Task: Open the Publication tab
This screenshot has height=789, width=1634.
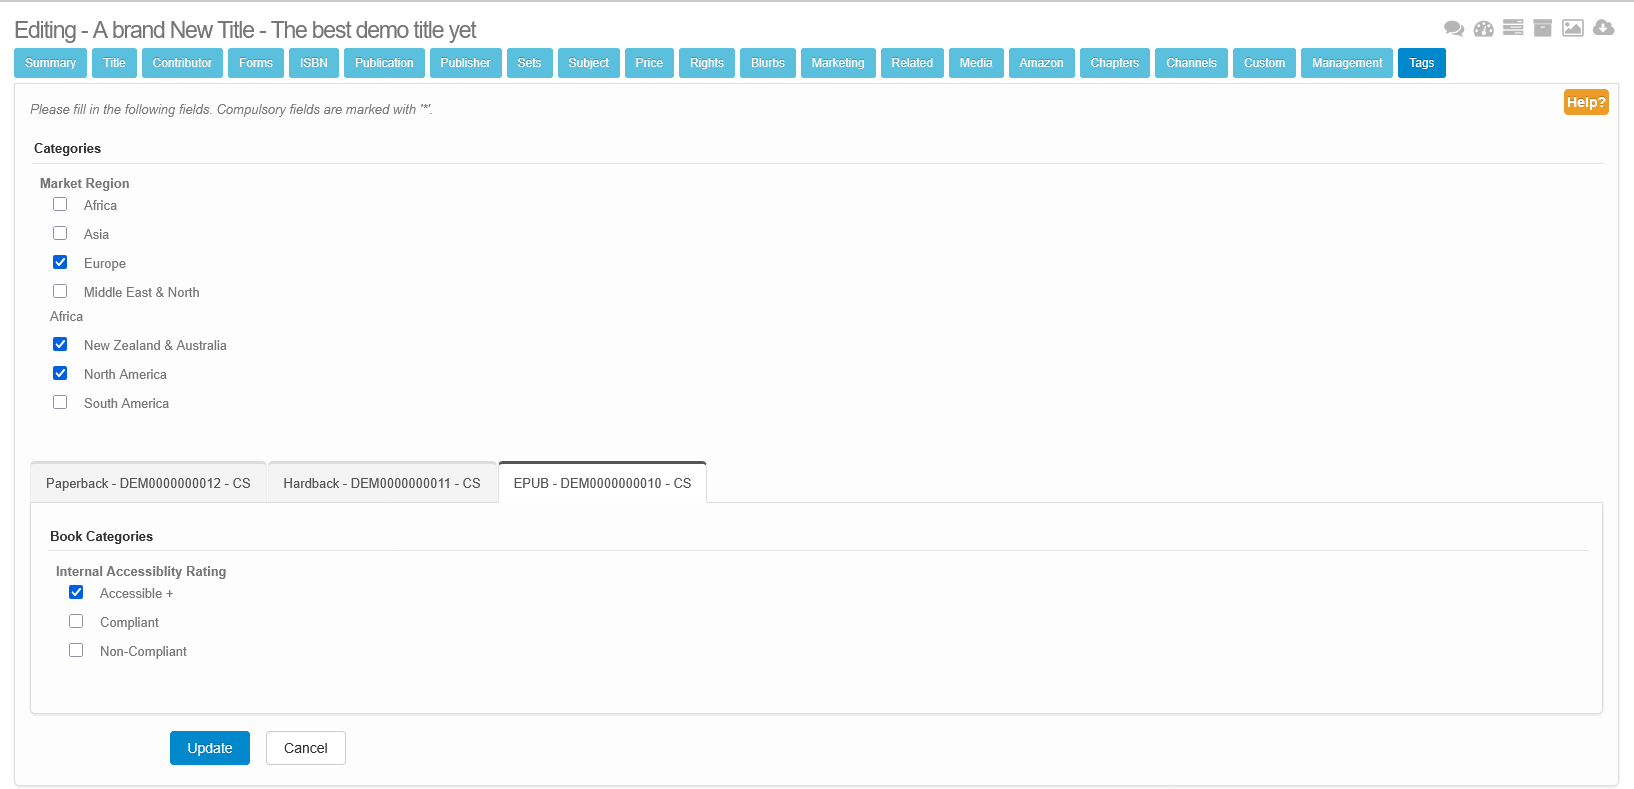Action: click(384, 63)
